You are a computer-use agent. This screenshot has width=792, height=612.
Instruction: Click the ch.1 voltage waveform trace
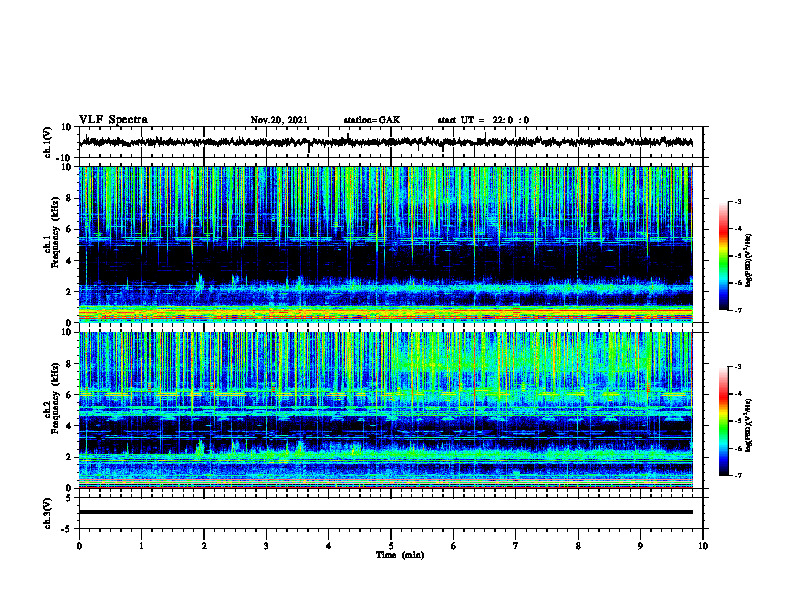click(x=385, y=142)
